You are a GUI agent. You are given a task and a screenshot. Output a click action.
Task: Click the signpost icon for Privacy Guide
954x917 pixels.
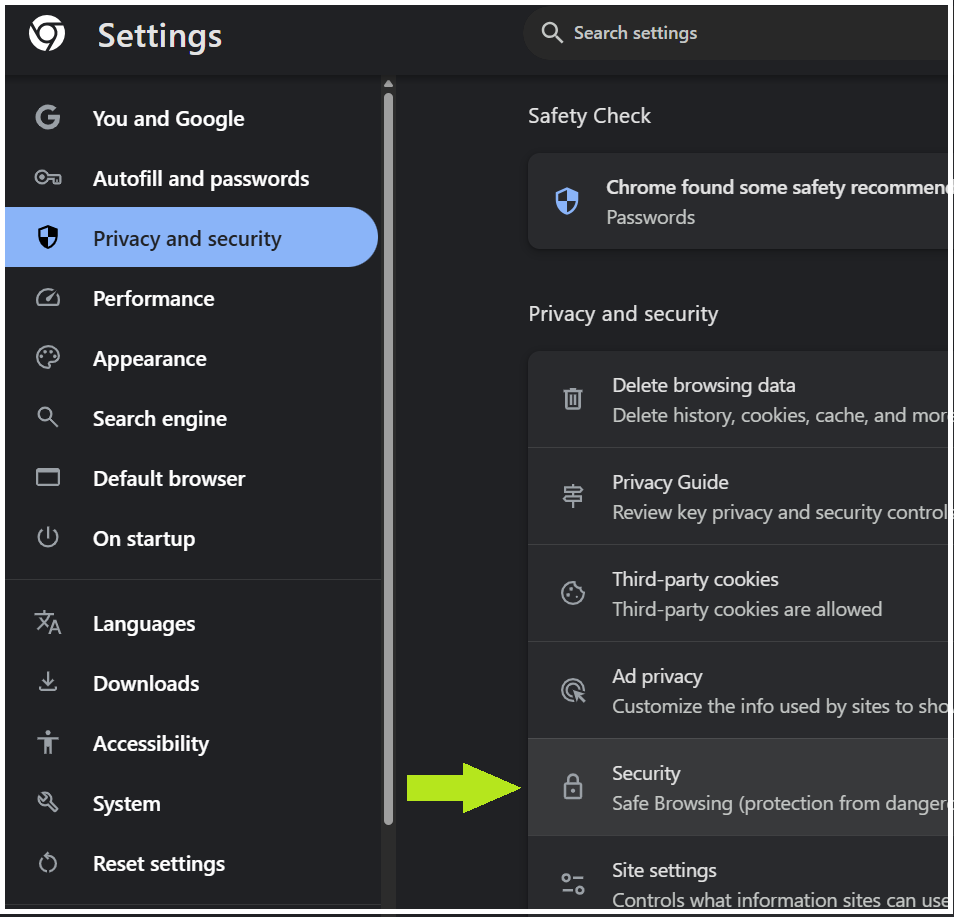click(573, 496)
